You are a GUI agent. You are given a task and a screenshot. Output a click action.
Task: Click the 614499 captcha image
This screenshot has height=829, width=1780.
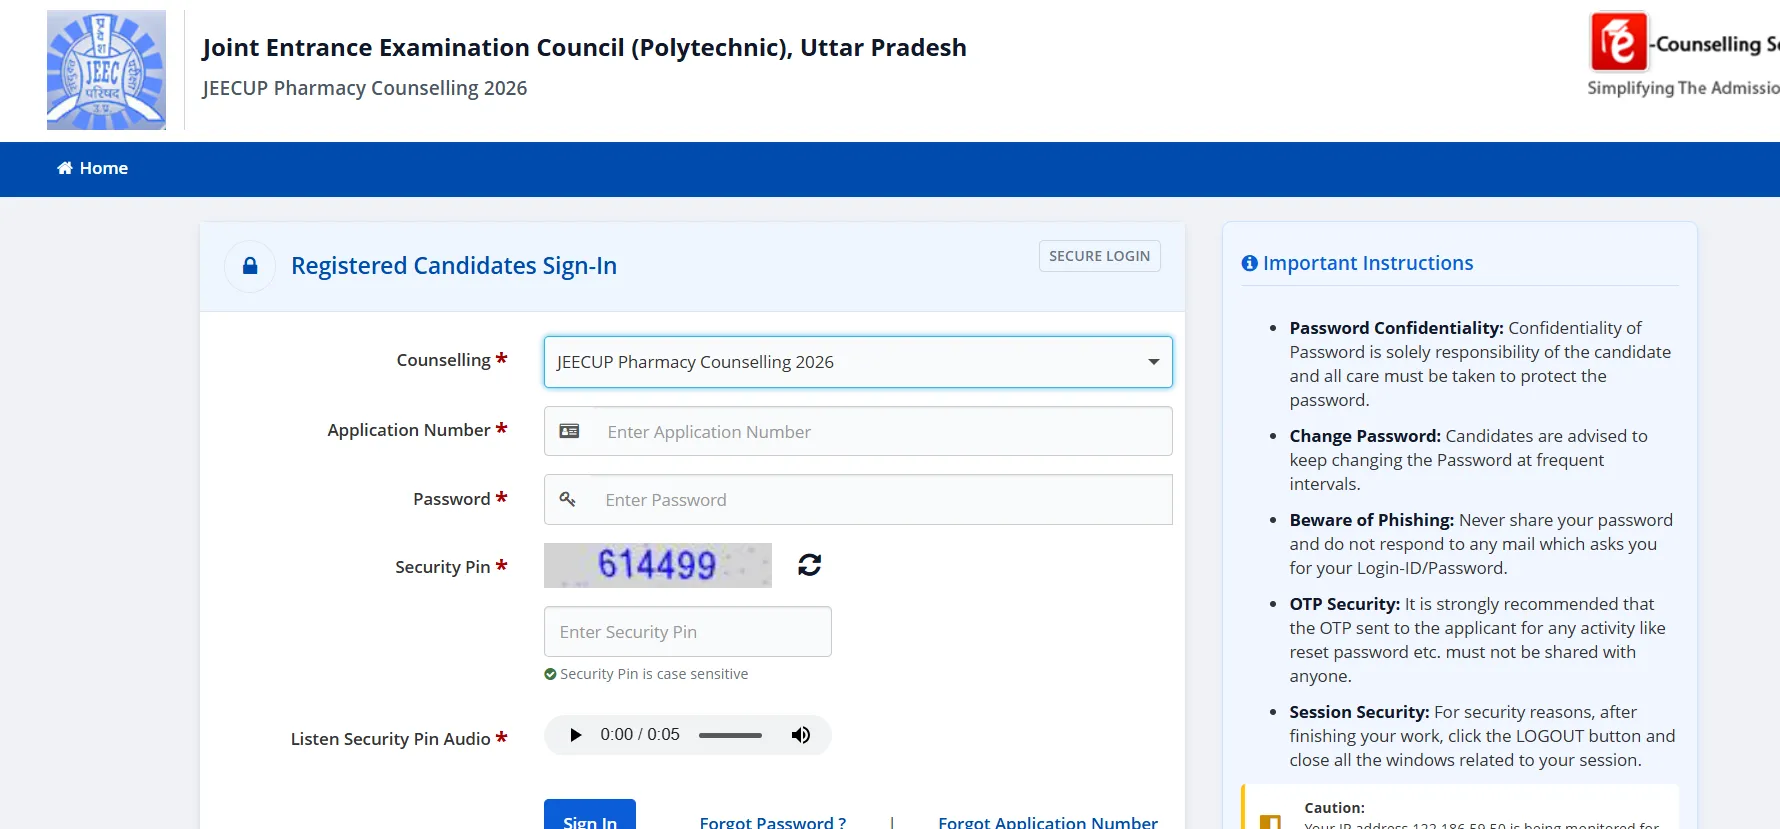click(x=658, y=565)
